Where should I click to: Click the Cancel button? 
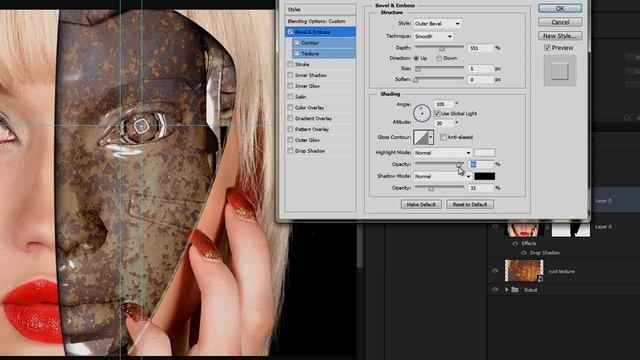(560, 22)
